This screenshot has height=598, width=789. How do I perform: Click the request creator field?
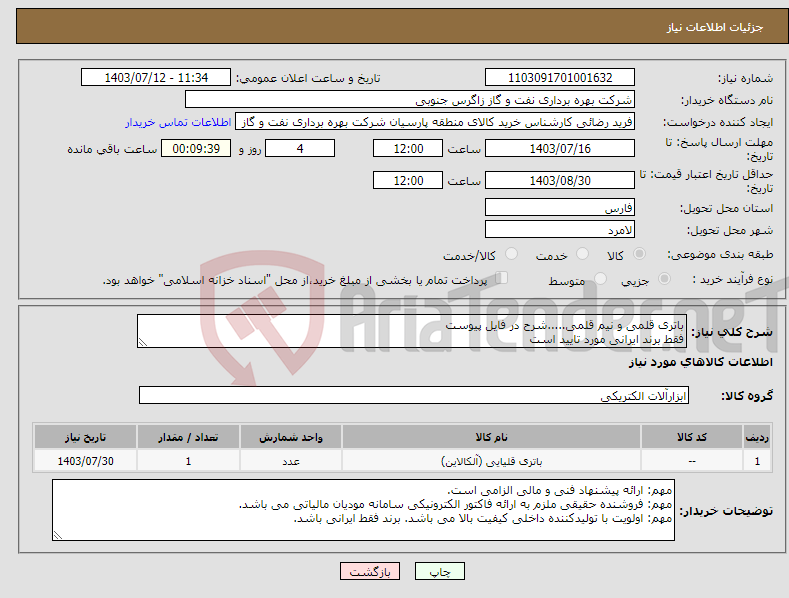[435, 122]
